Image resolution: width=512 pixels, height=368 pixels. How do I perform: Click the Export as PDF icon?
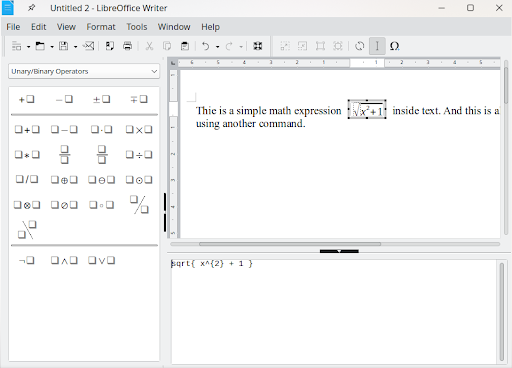[110, 46]
